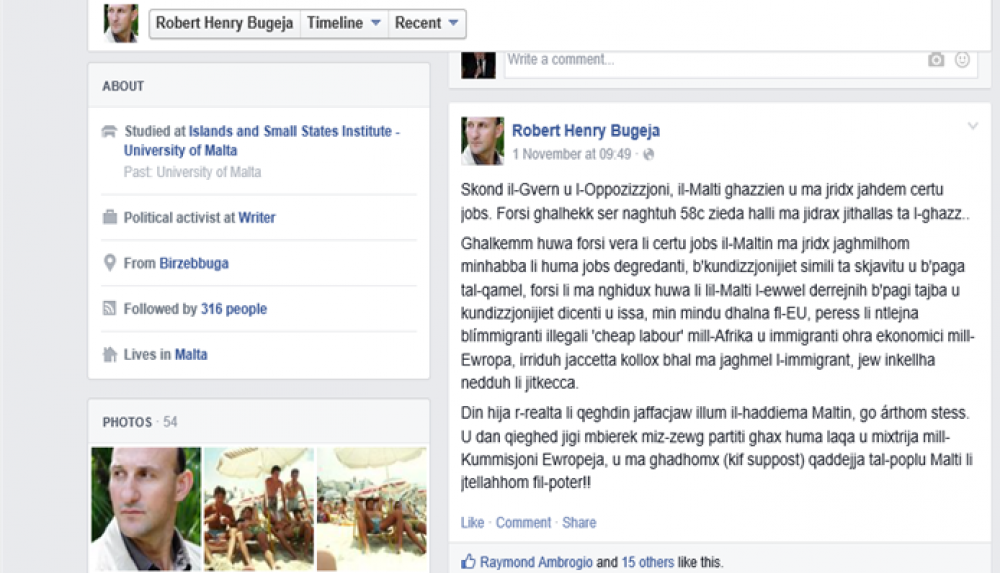1000x573 pixels.
Task: View the 316 people followers link
Action: (233, 309)
